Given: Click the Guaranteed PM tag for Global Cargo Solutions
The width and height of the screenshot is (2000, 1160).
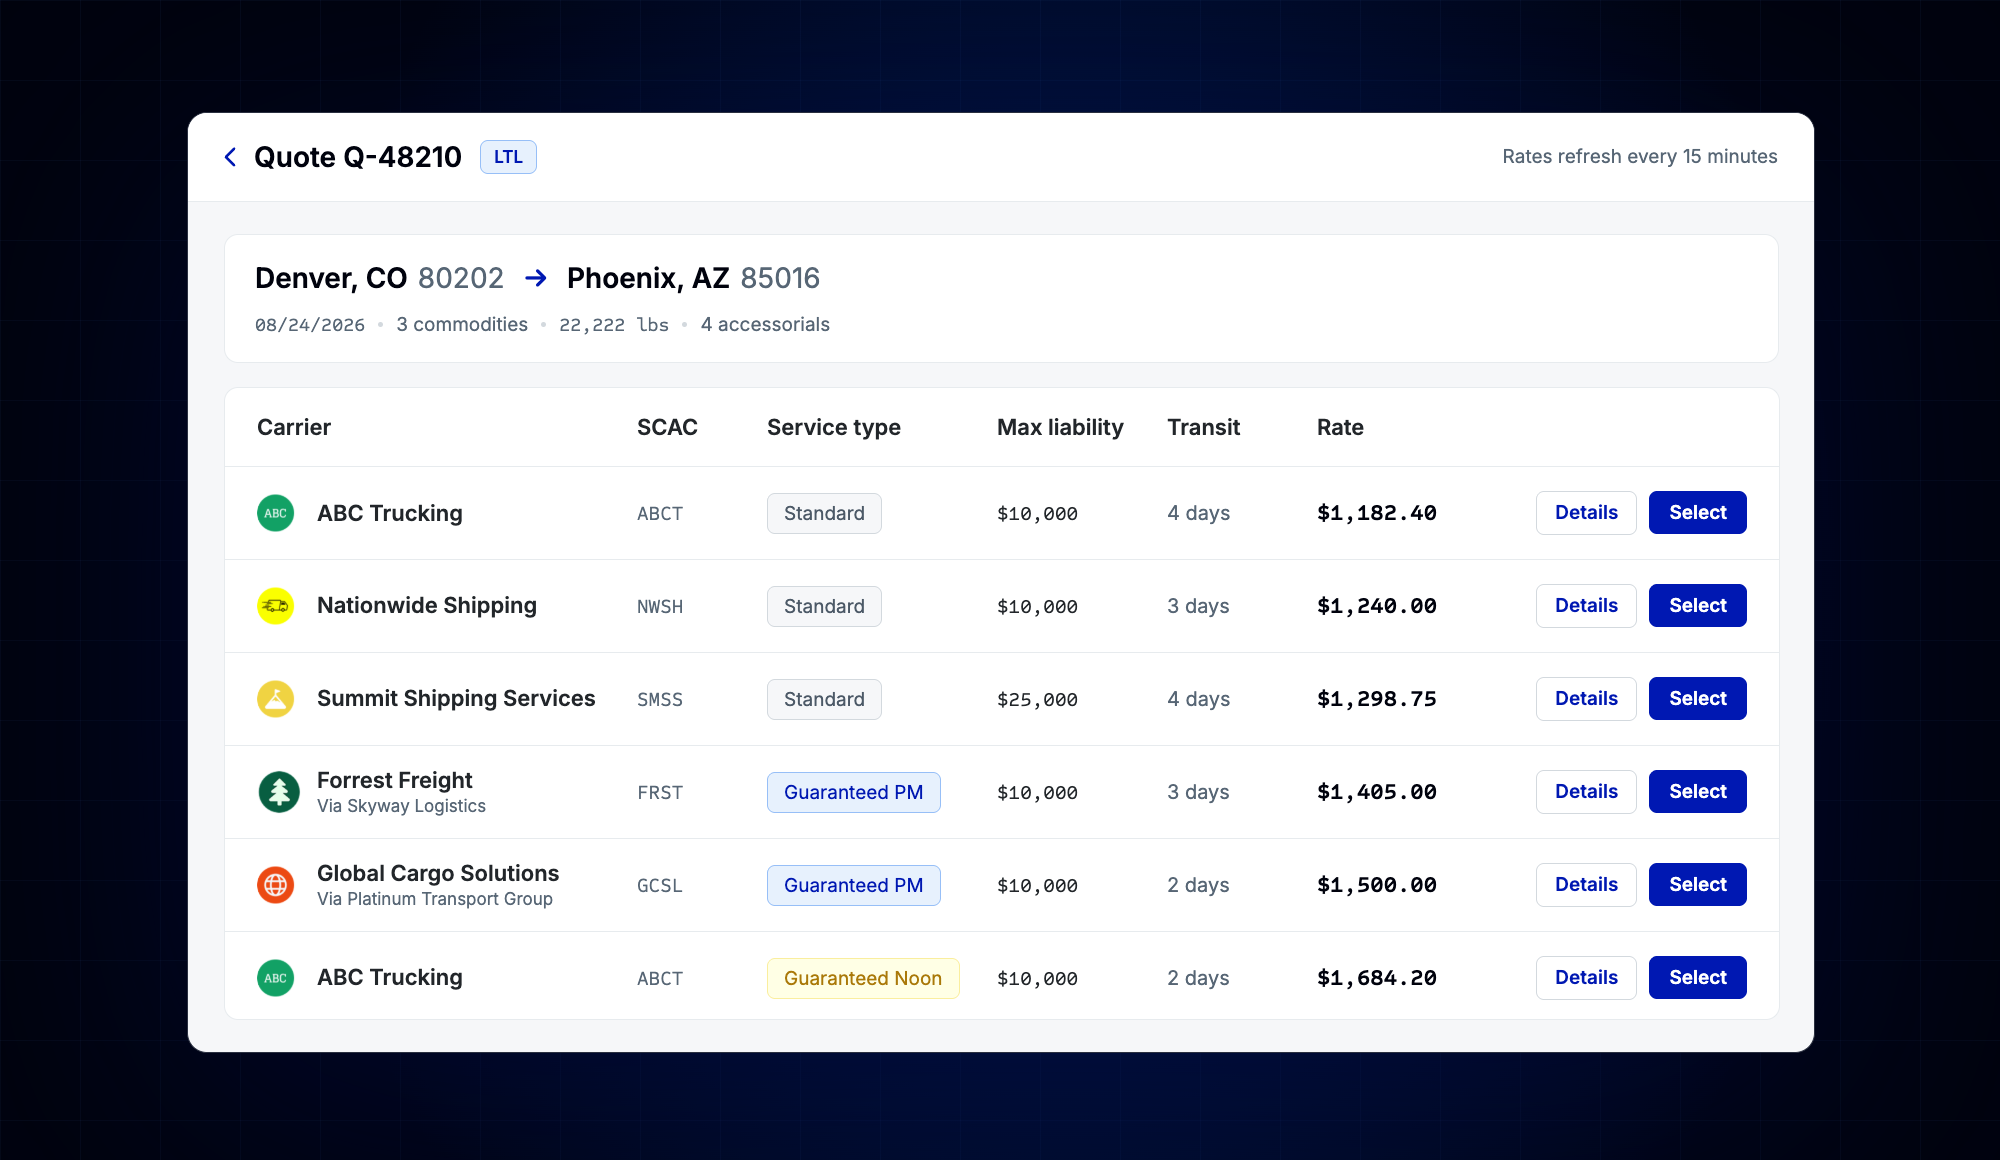Looking at the screenshot, I should 853,885.
